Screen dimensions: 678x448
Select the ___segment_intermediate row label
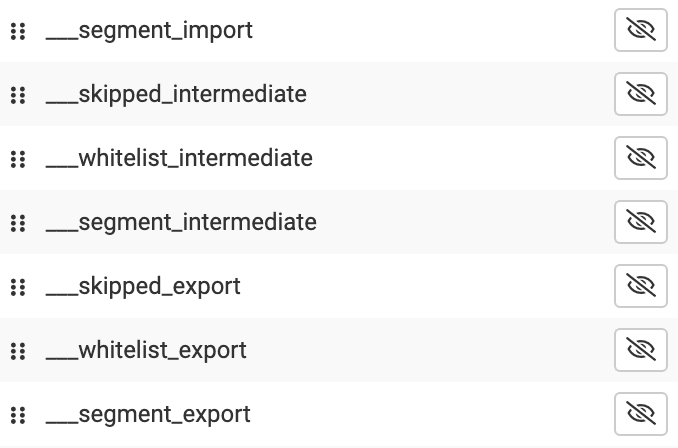coord(181,223)
